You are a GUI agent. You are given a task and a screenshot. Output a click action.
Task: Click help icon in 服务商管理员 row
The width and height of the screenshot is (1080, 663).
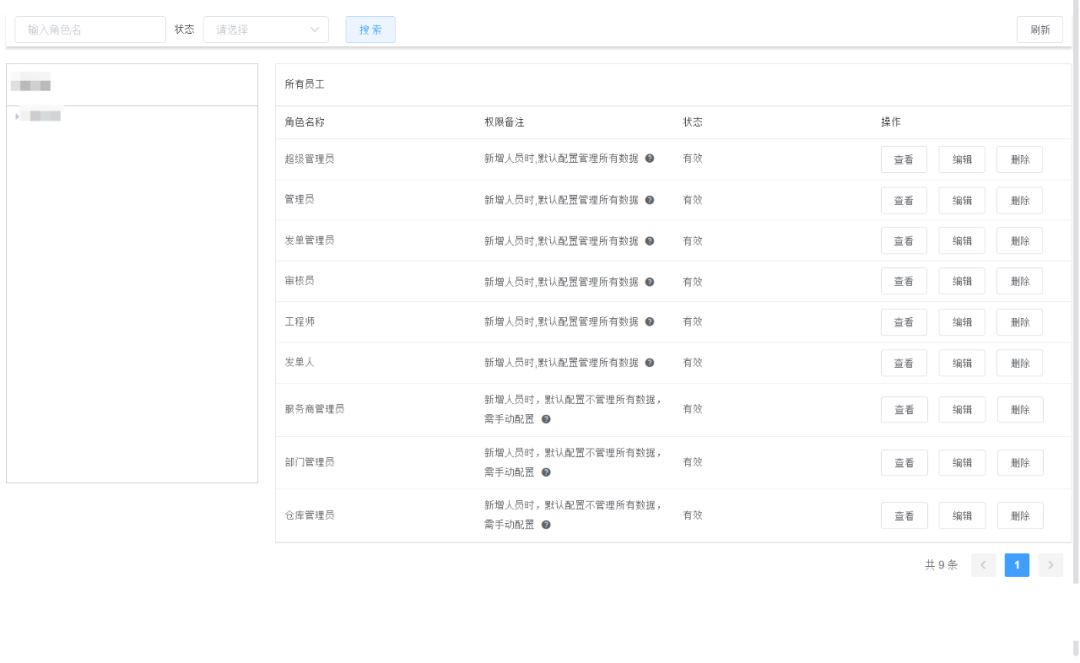click(x=546, y=419)
